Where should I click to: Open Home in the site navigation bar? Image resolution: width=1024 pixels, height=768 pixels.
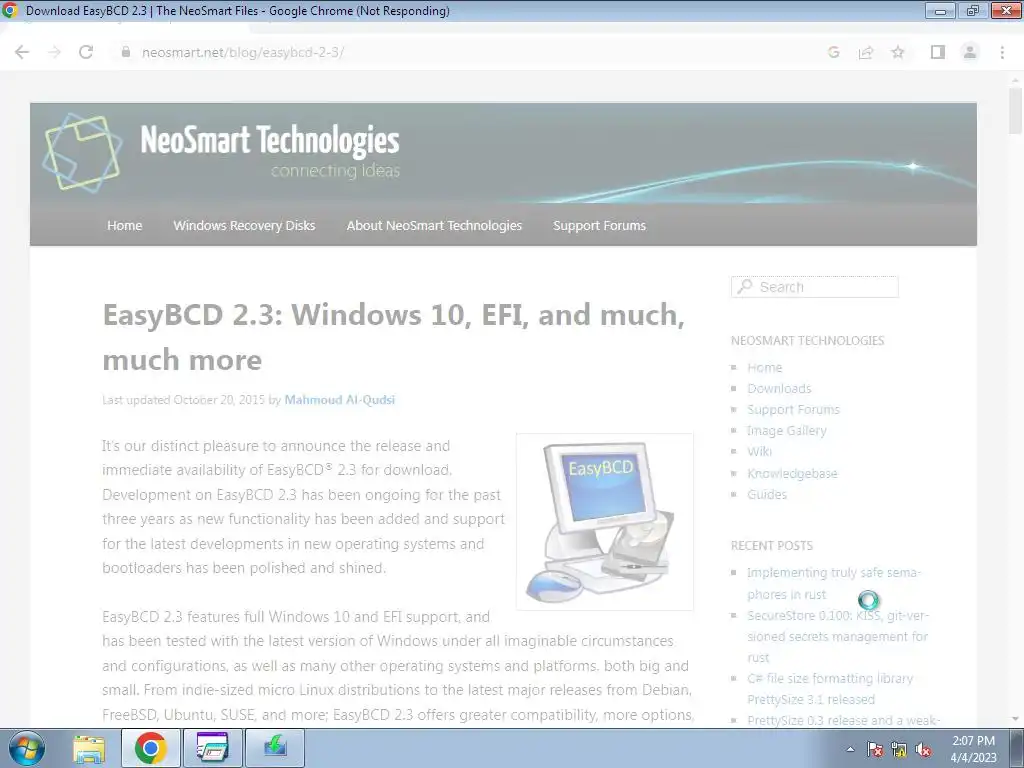(x=124, y=225)
